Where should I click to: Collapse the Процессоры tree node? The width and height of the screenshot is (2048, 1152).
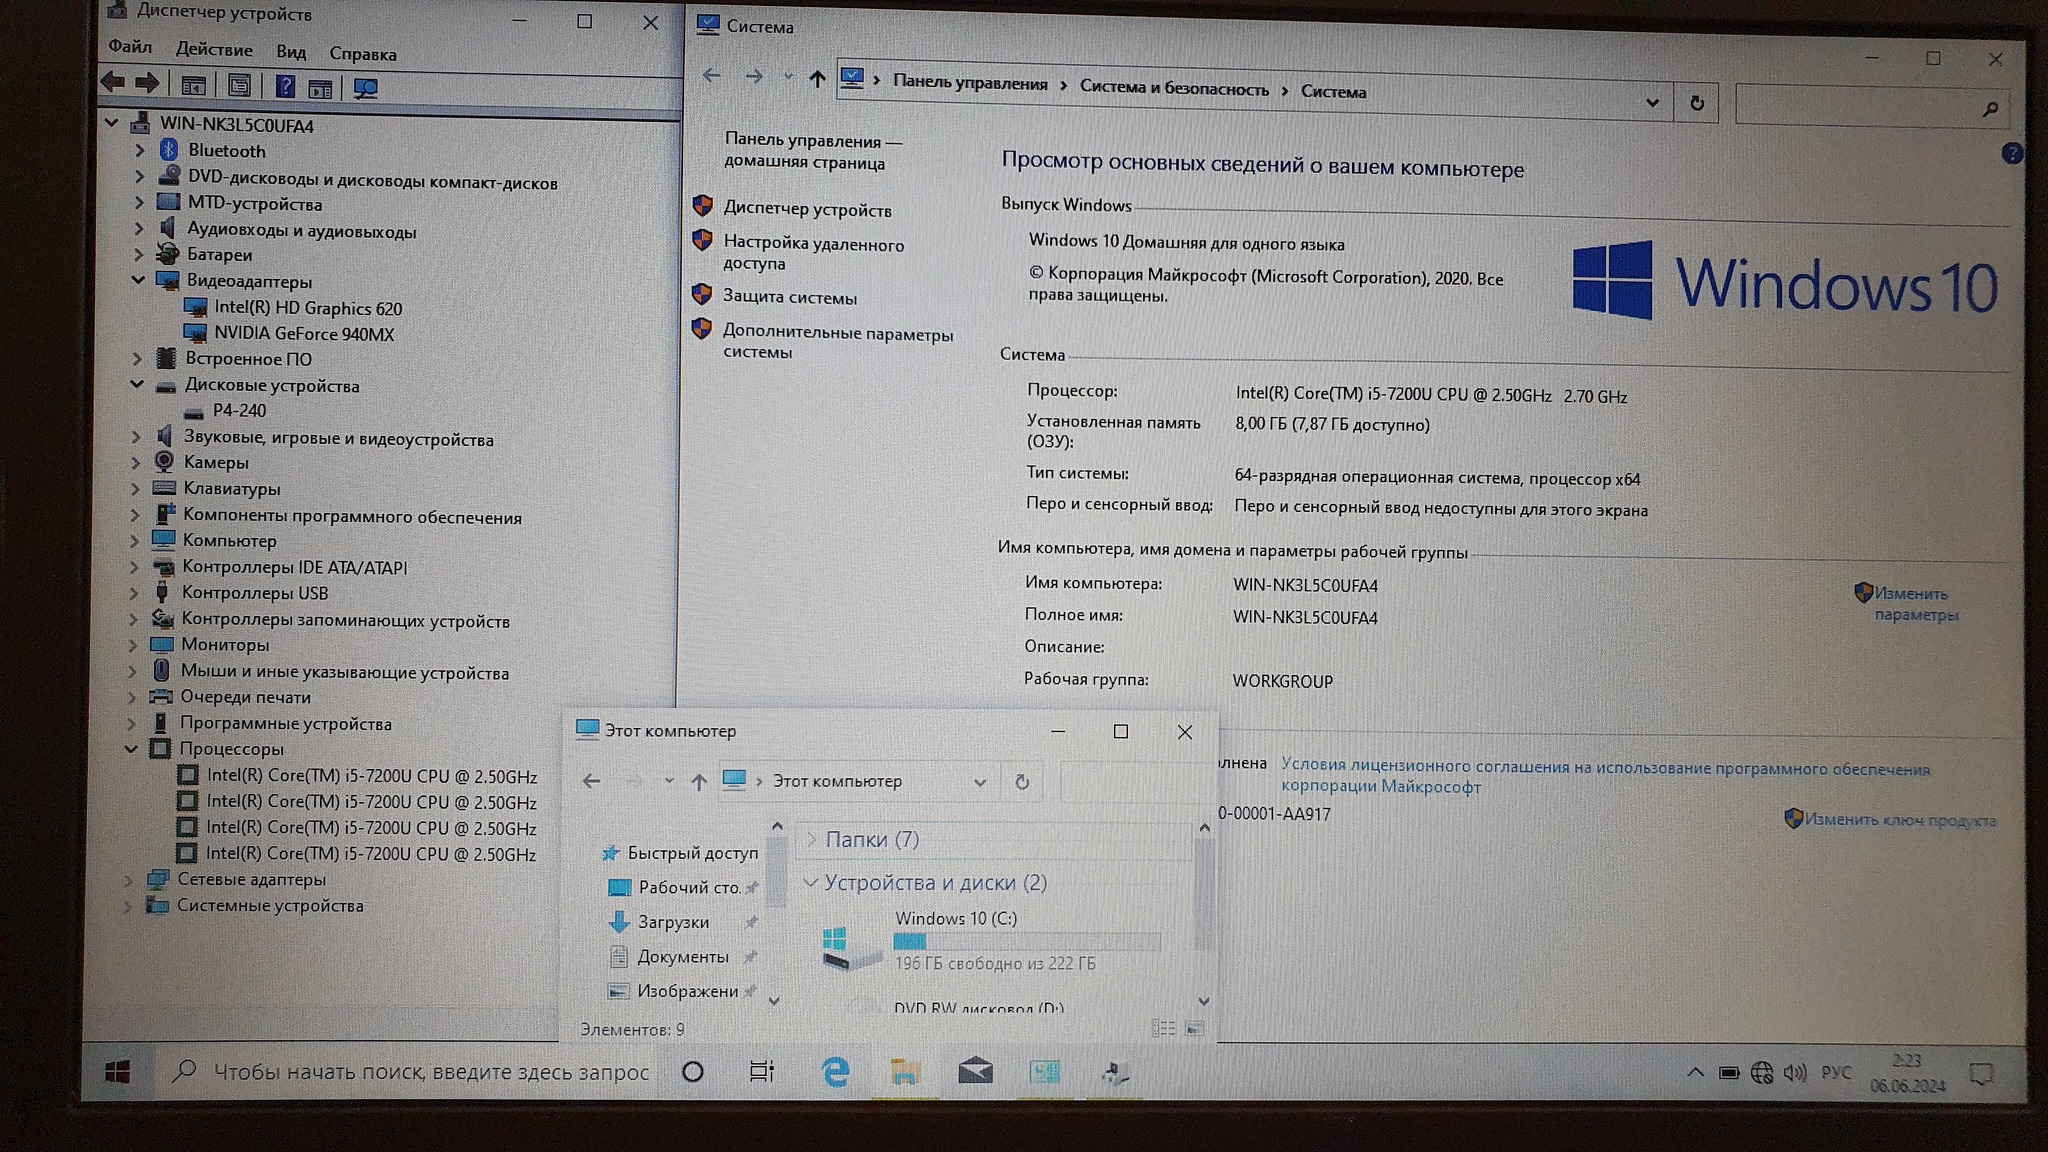pyautogui.click(x=131, y=749)
